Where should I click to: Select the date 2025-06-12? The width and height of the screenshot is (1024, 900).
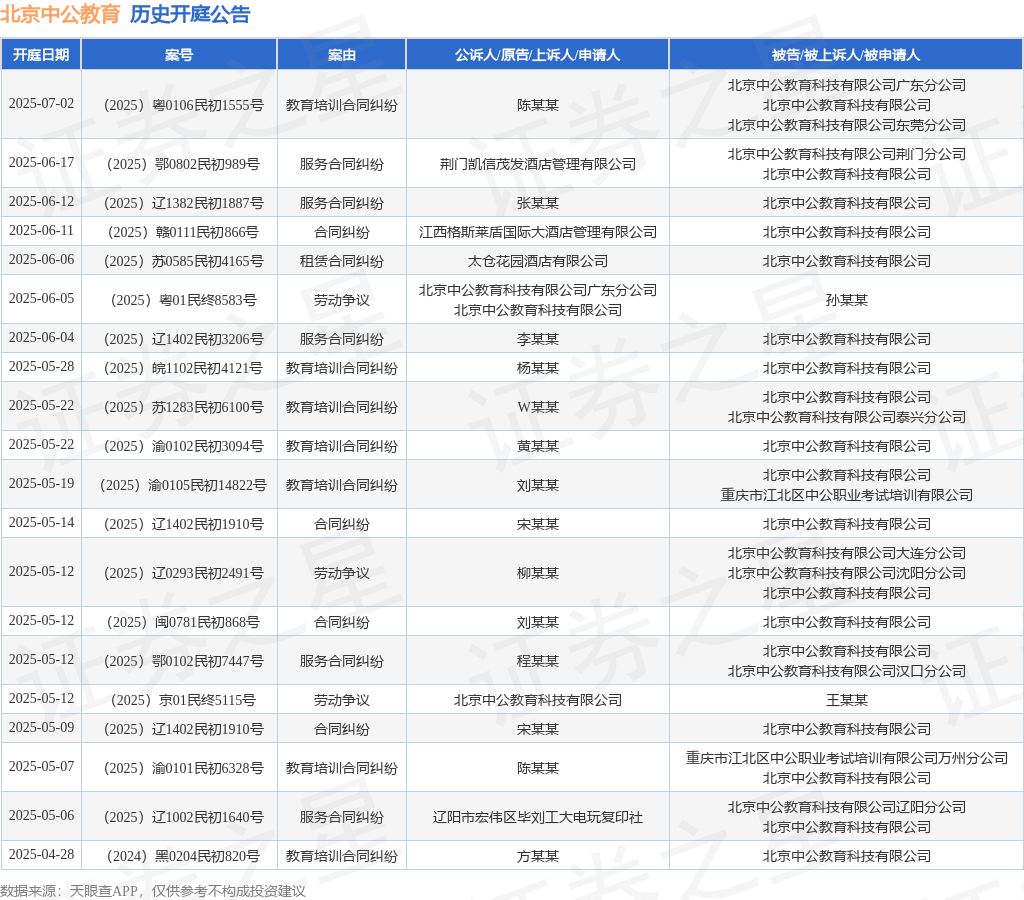41,201
